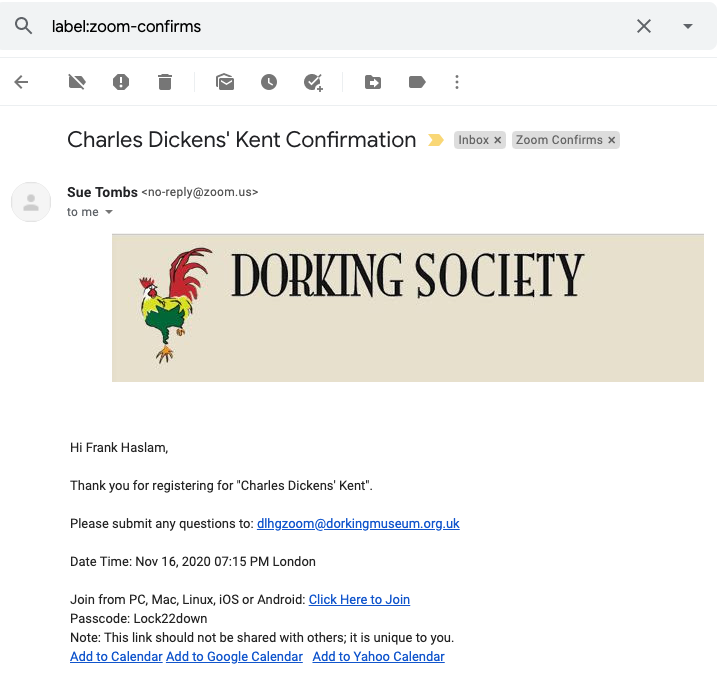The width and height of the screenshot is (717, 684).
Task: Open the Labels tag icon
Action: 417,82
